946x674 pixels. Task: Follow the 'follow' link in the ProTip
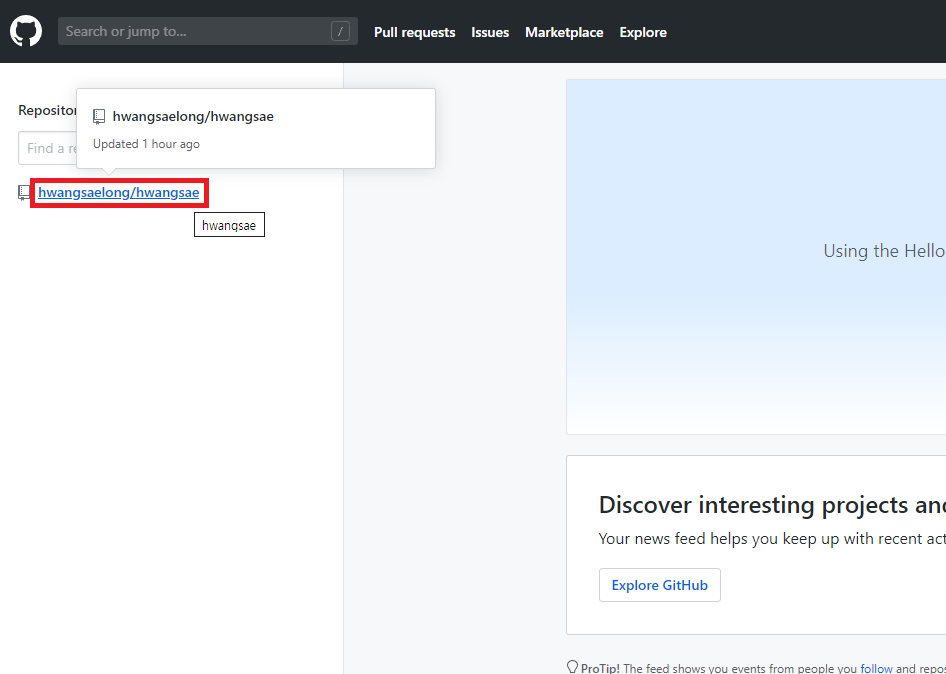tap(876, 668)
